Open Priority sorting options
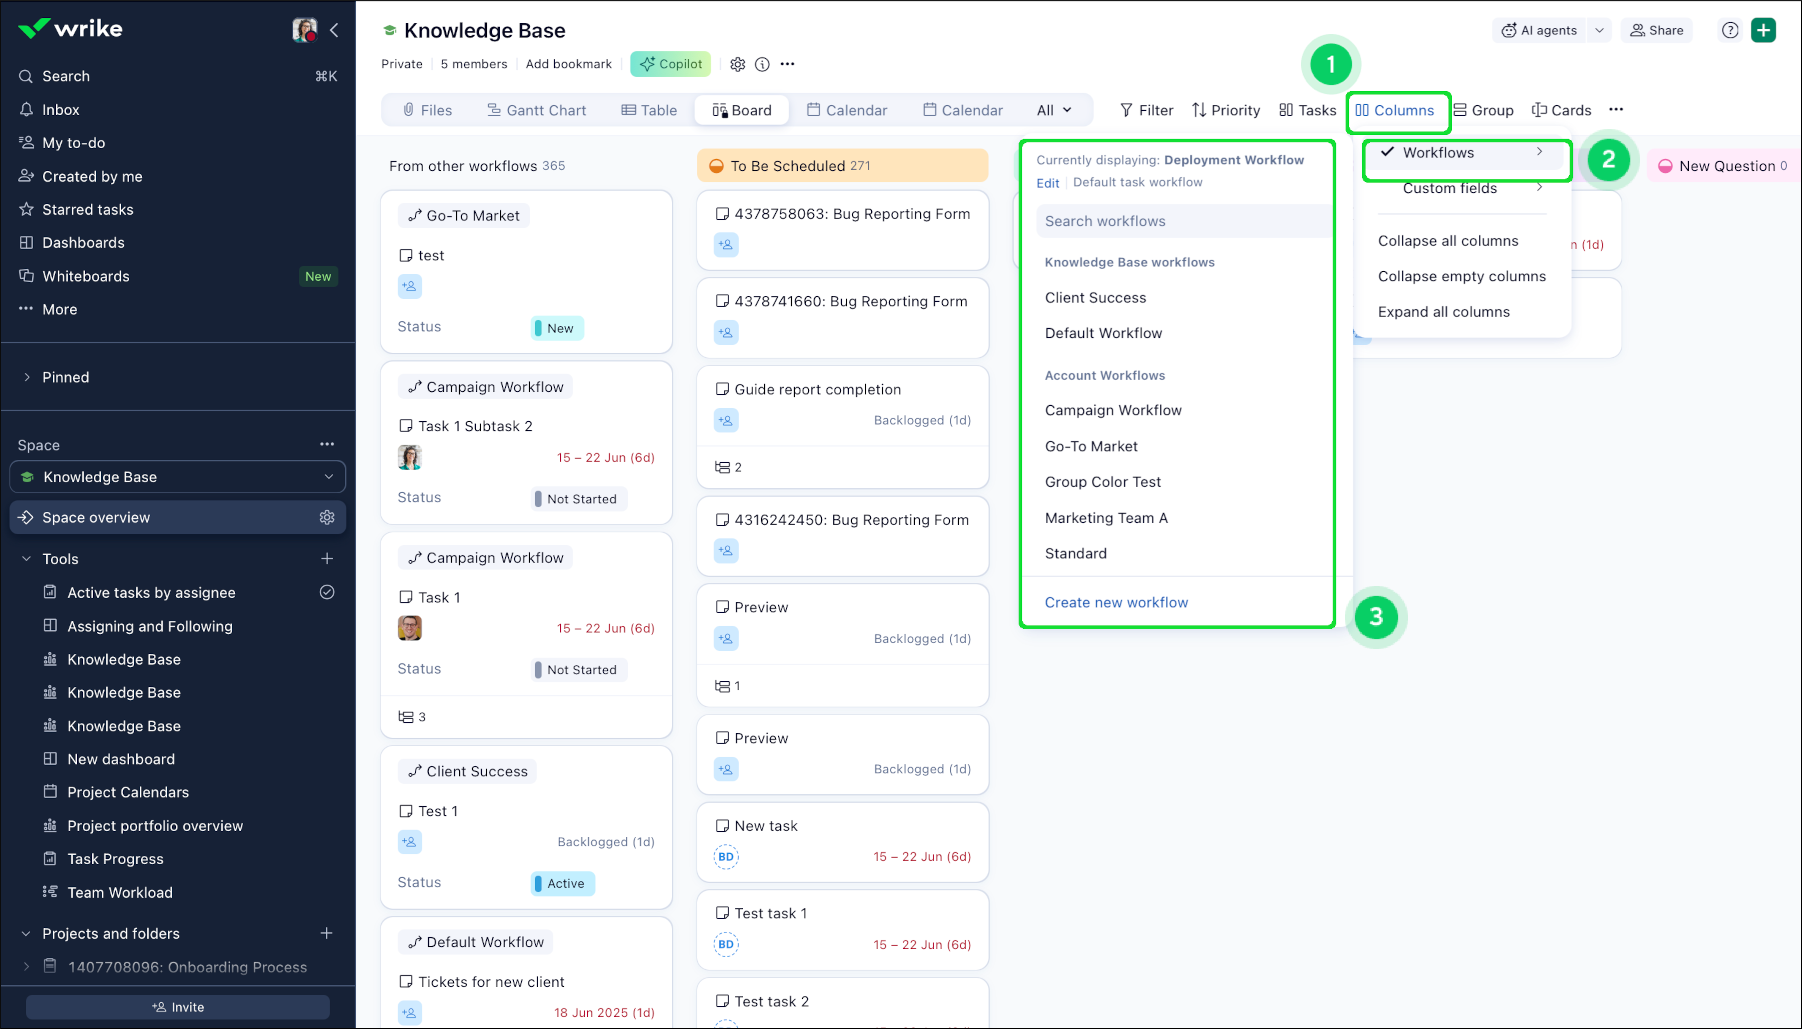 point(1226,110)
